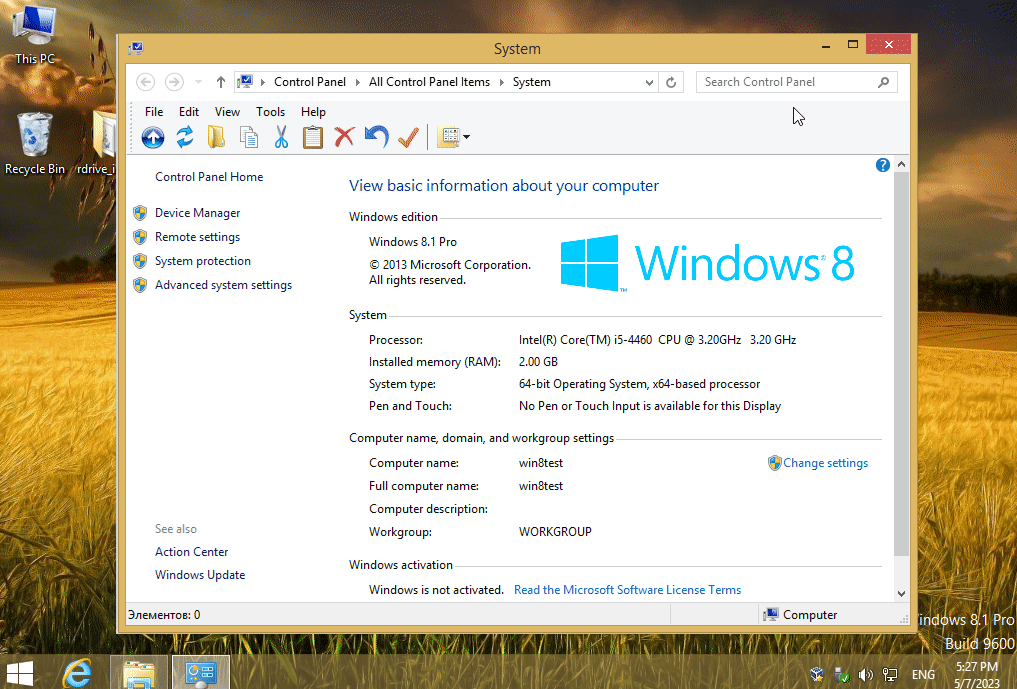Viewport: 1017px width, 689px height.
Task: Open the File menu
Action: 154,112
